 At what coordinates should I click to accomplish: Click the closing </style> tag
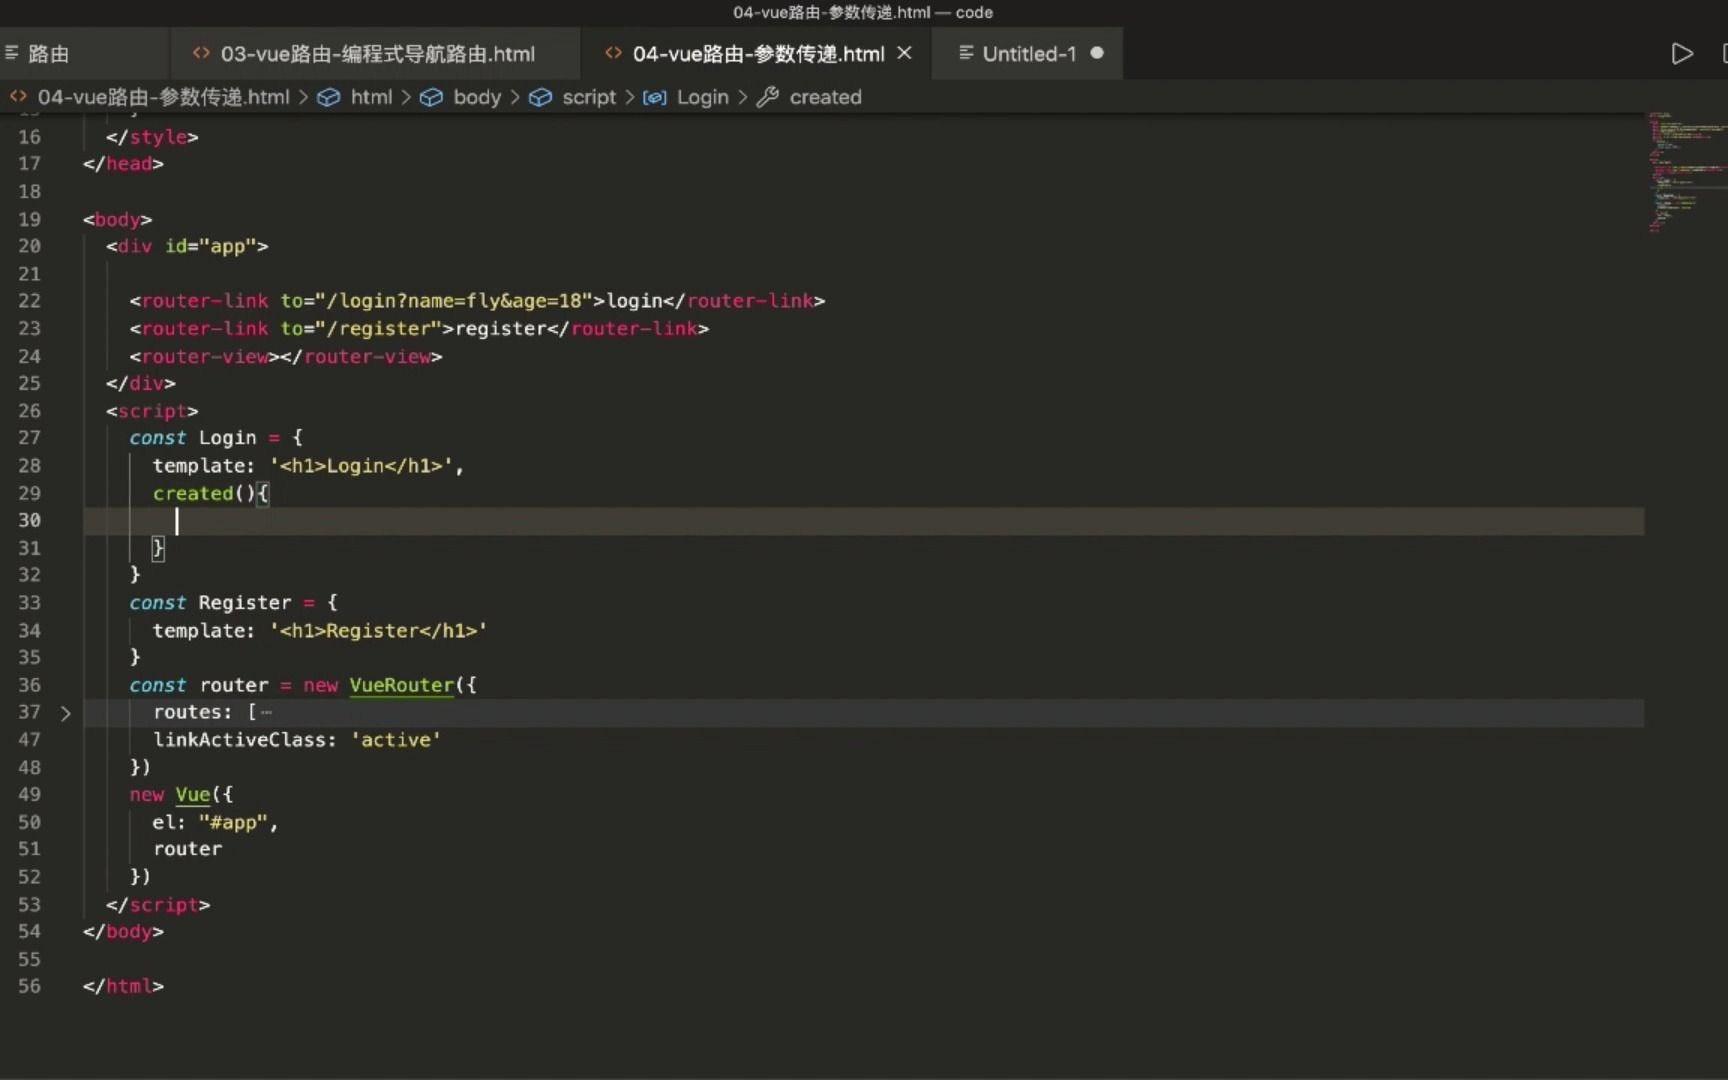152,137
